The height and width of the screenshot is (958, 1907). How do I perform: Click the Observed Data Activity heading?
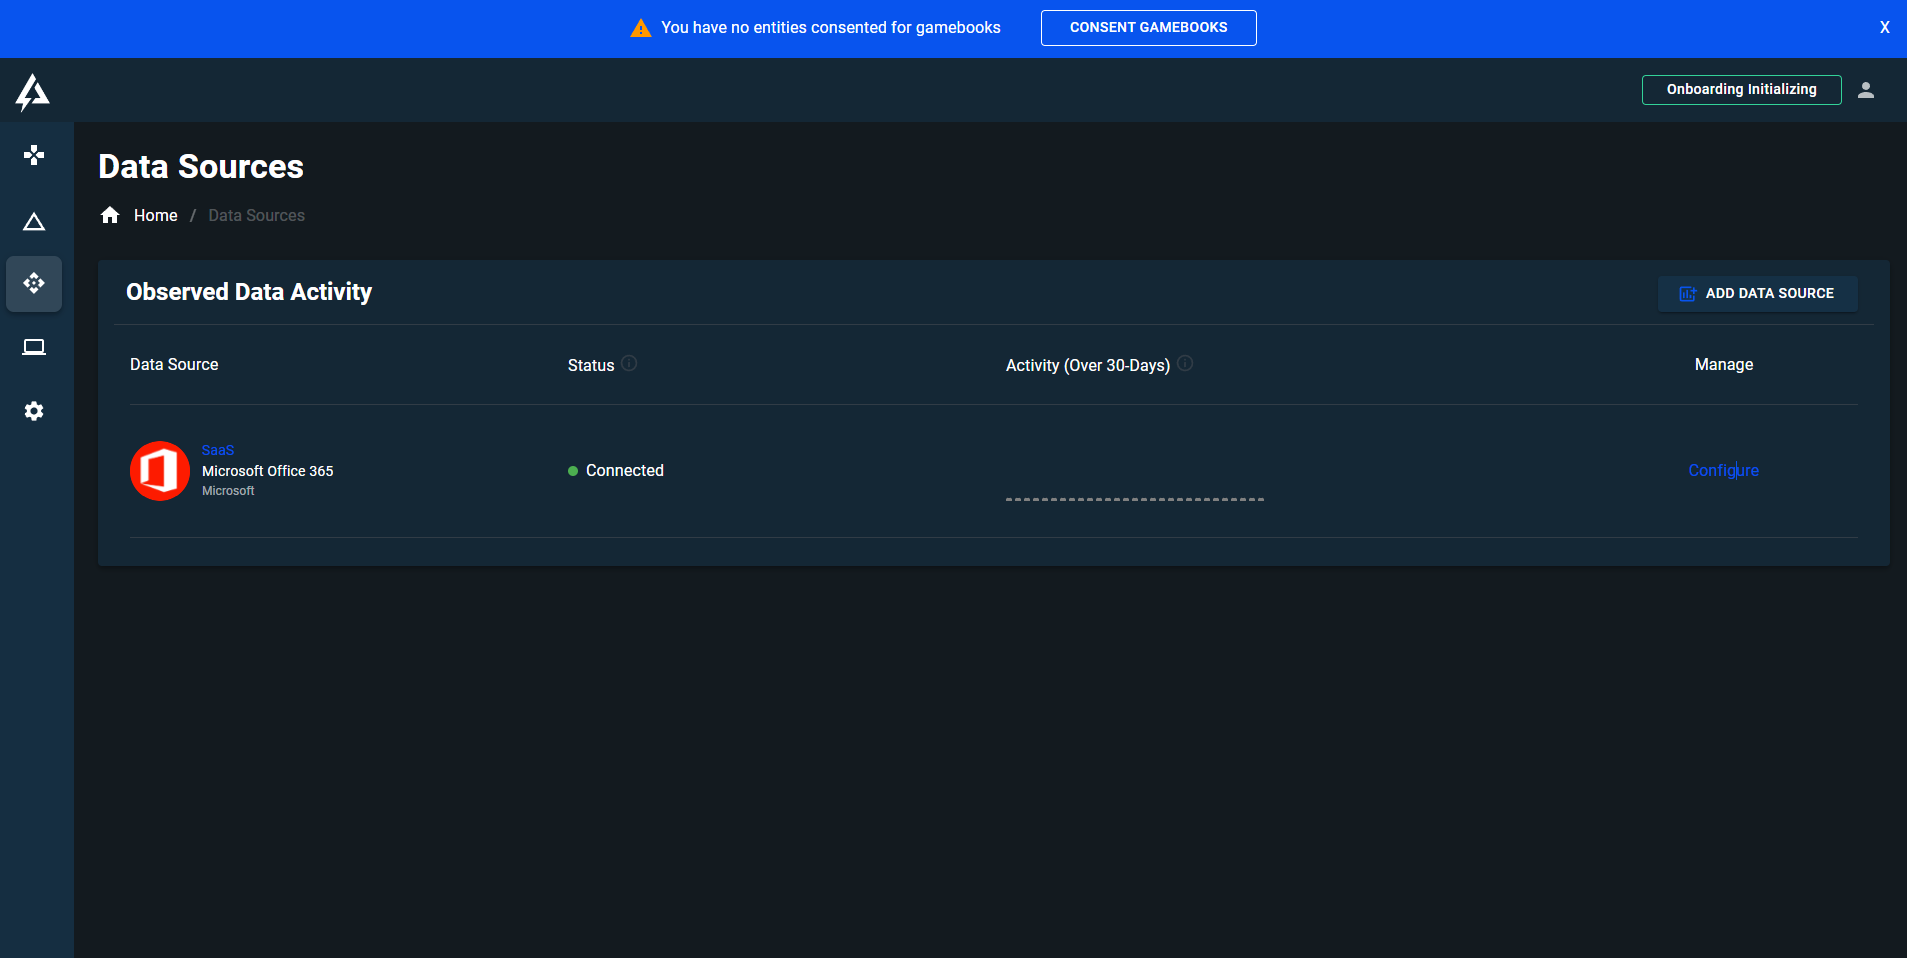tap(249, 292)
